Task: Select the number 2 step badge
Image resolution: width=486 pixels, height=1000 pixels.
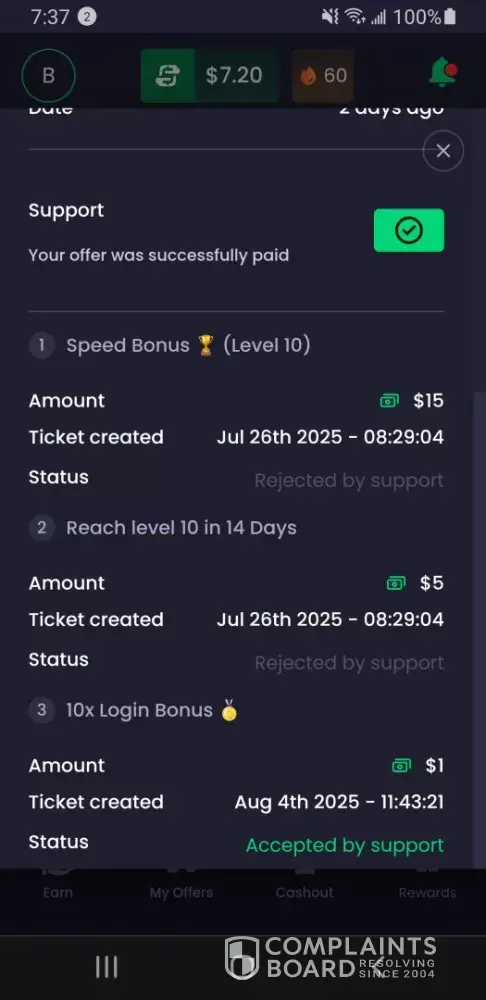Action: [x=41, y=528]
